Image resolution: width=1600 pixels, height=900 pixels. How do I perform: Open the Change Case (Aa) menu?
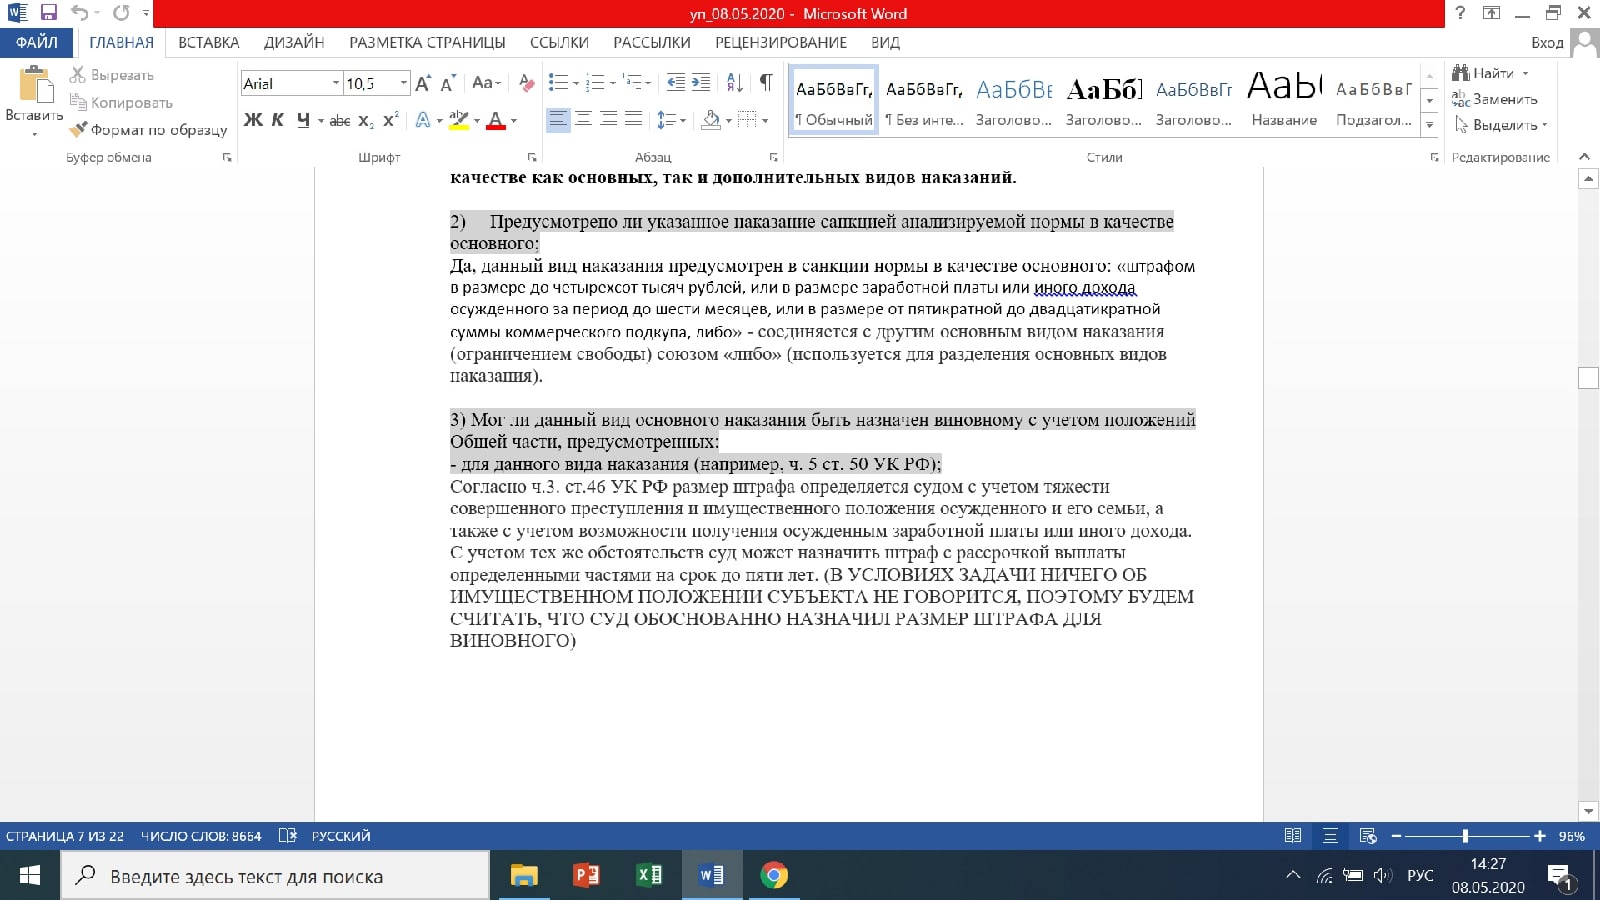coord(485,83)
